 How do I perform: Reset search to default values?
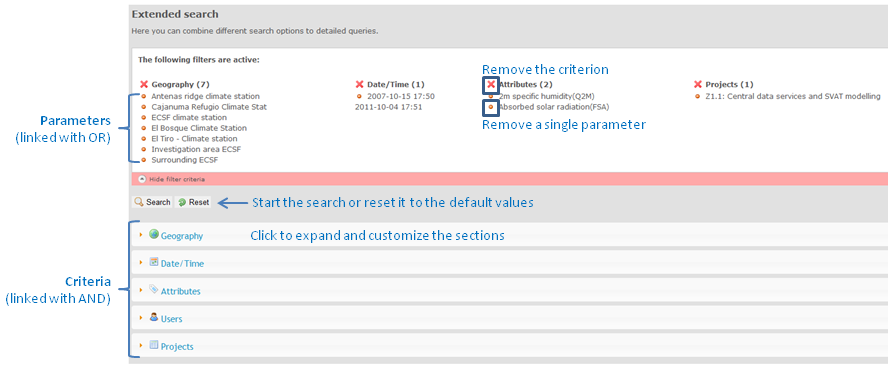[x=193, y=202]
